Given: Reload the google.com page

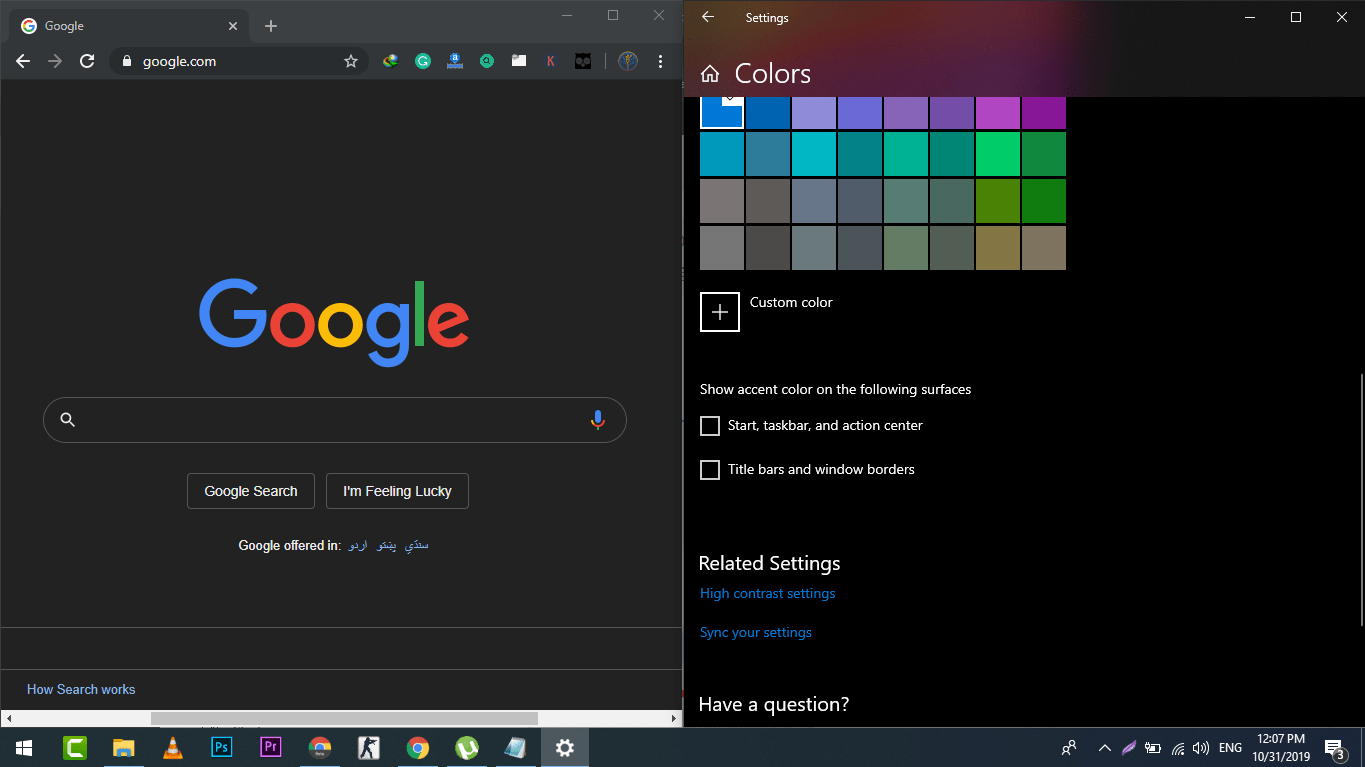Looking at the screenshot, I should coord(87,61).
